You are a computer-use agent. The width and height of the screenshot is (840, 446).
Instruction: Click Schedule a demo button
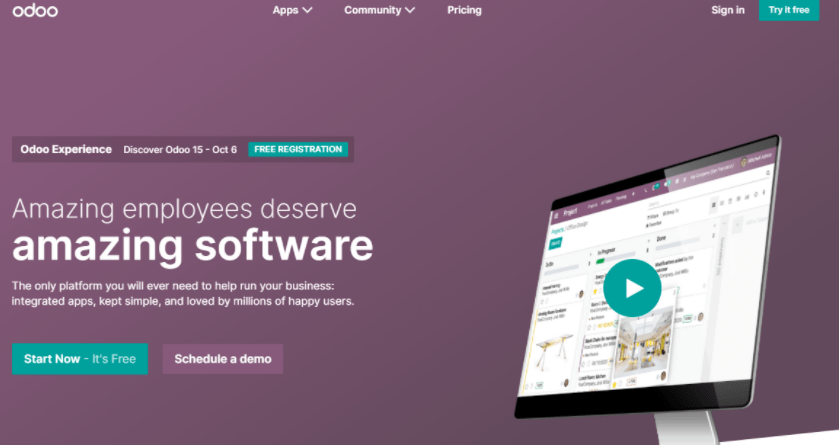pos(223,359)
